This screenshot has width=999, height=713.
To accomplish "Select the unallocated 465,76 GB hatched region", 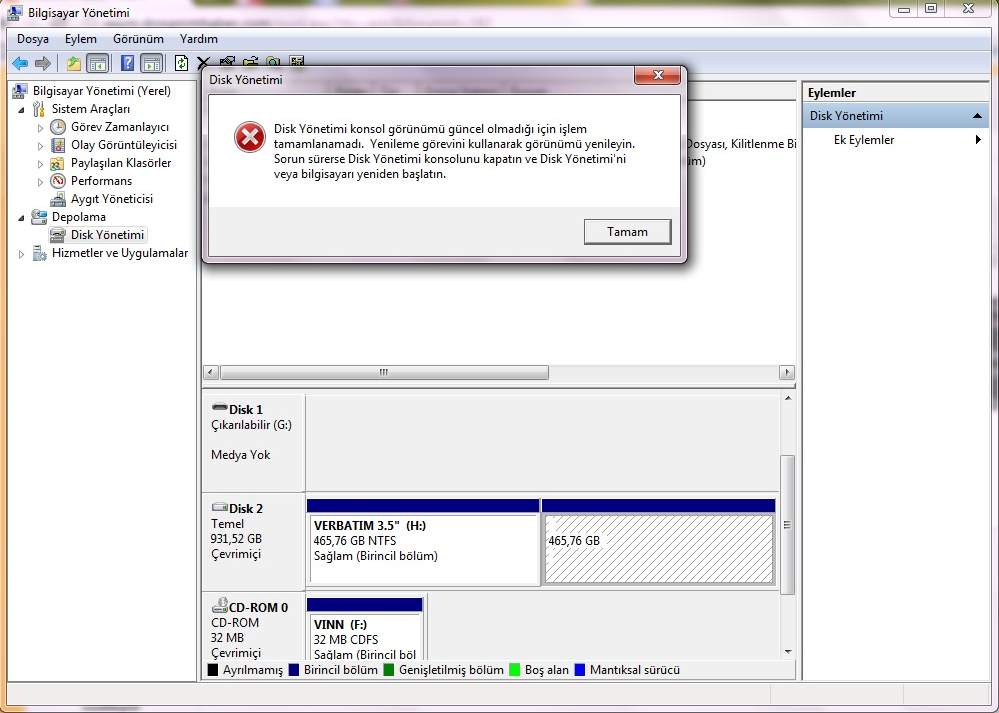I will [x=659, y=542].
